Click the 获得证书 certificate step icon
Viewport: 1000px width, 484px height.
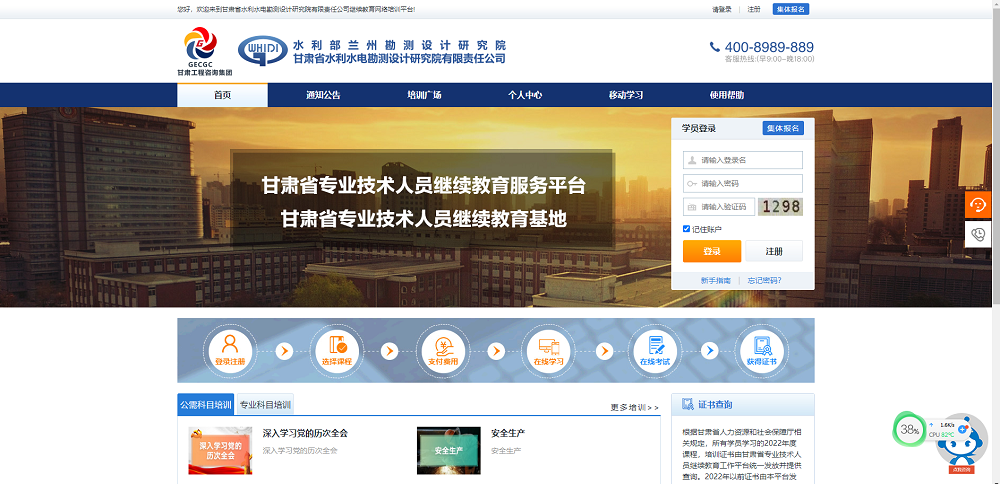tap(761, 349)
